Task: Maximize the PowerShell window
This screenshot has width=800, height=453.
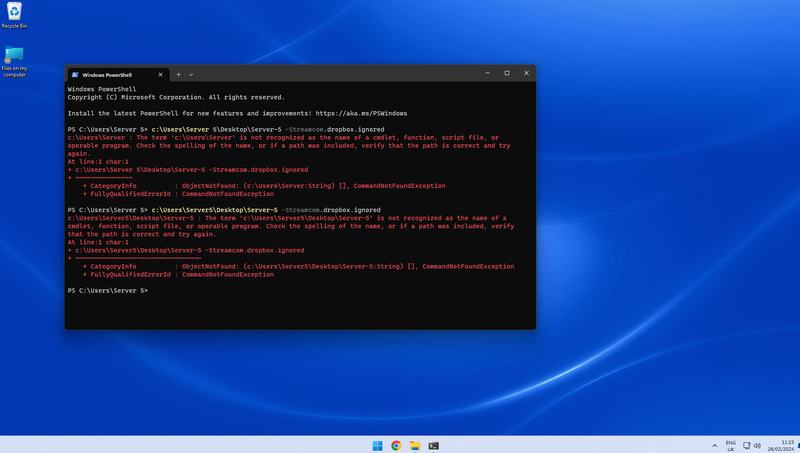Action: pos(507,73)
